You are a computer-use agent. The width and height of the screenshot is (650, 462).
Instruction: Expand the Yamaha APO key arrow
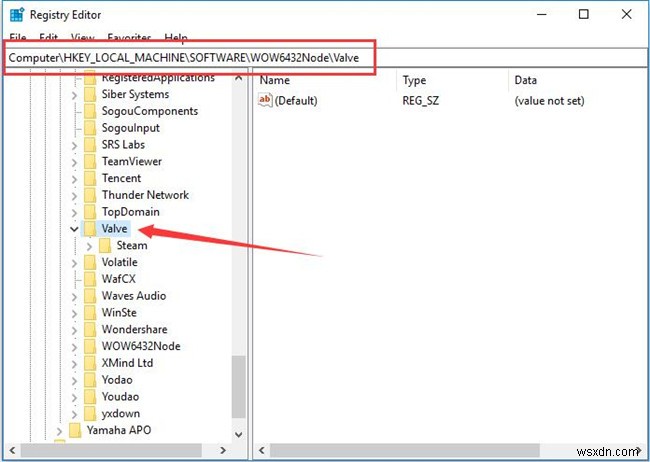[x=59, y=431]
